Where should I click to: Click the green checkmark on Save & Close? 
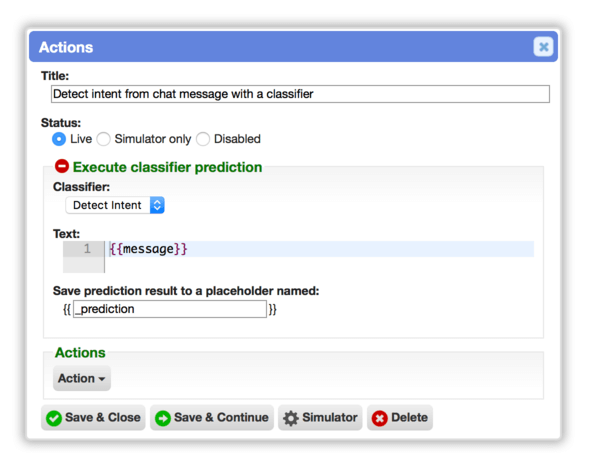(54, 418)
